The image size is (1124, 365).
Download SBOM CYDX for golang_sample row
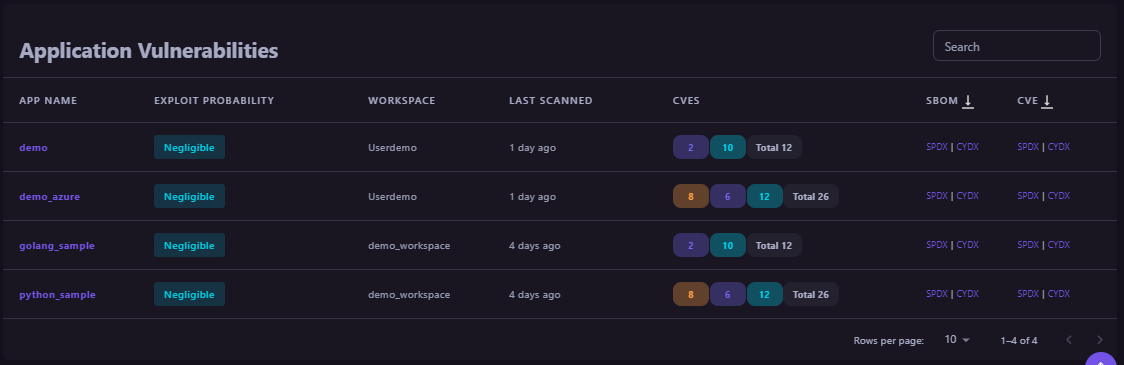pos(967,245)
